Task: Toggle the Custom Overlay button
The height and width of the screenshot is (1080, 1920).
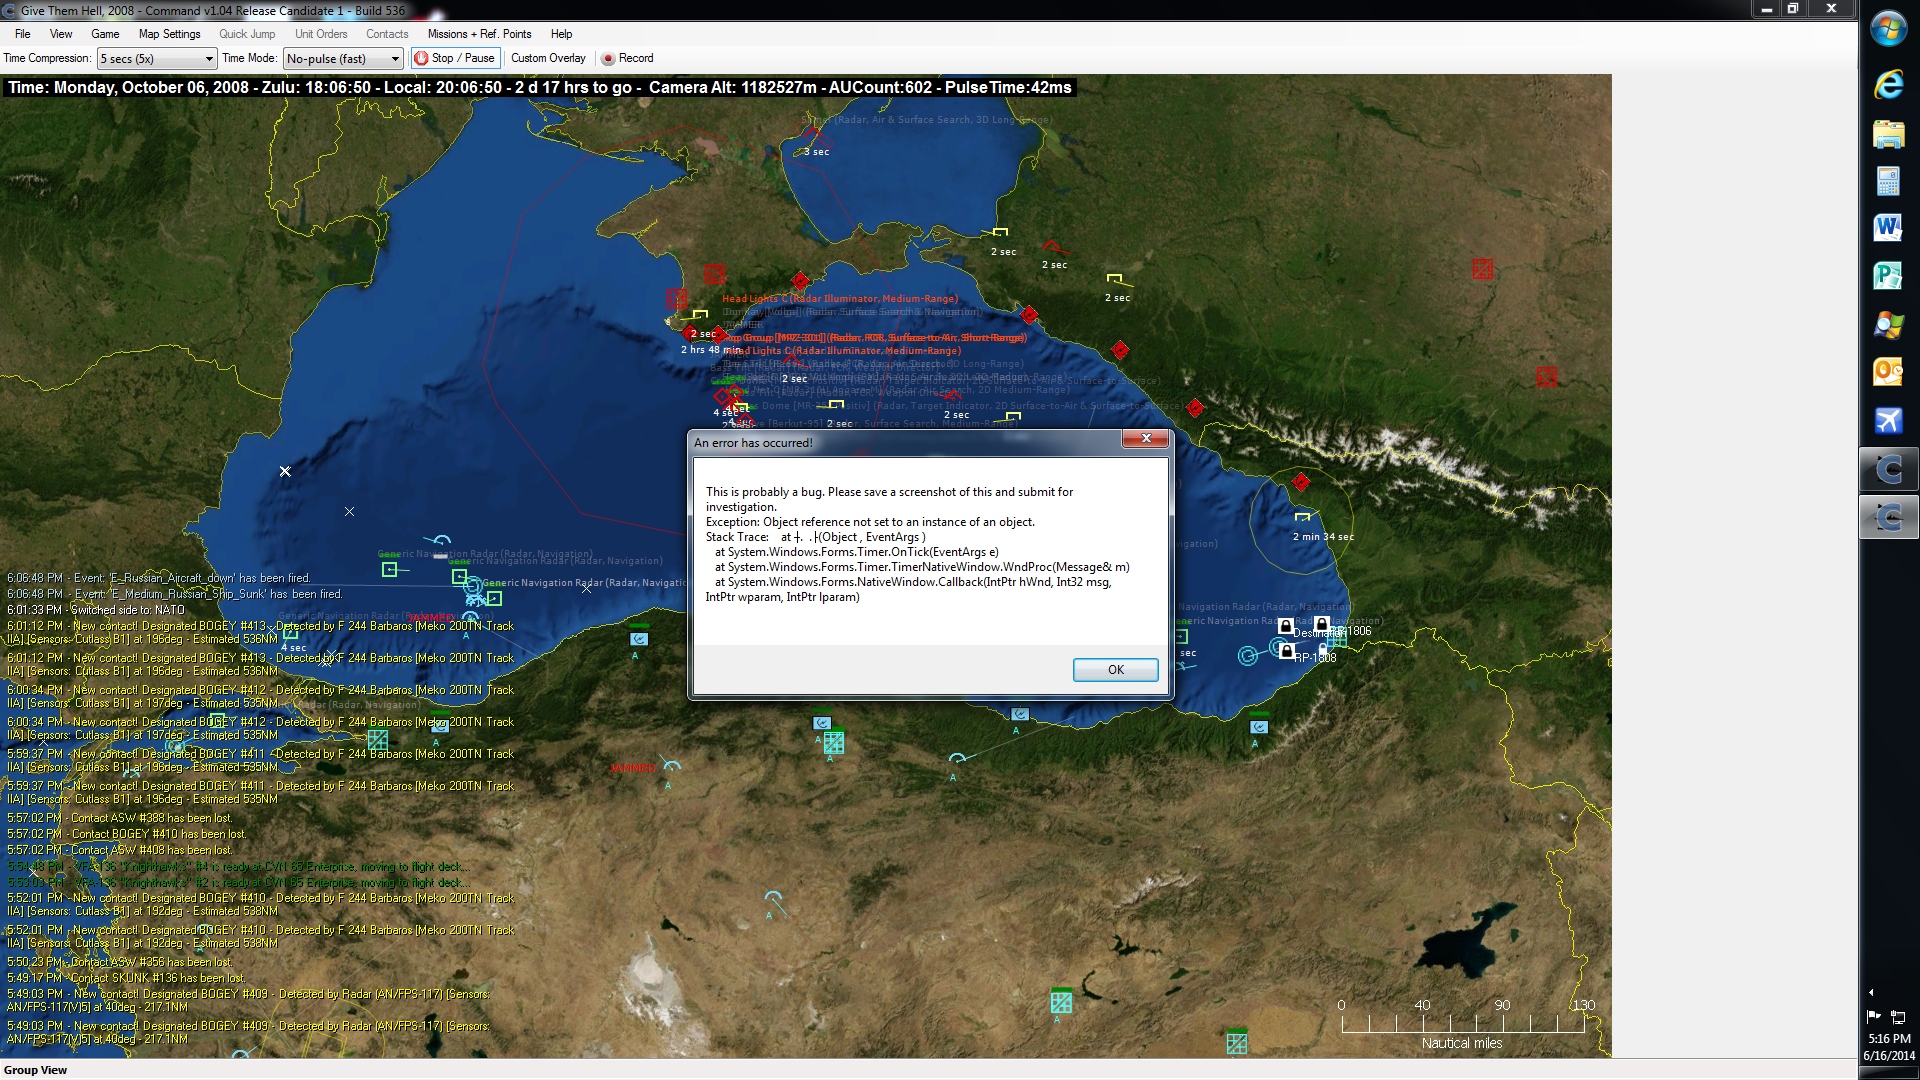Action: click(548, 58)
